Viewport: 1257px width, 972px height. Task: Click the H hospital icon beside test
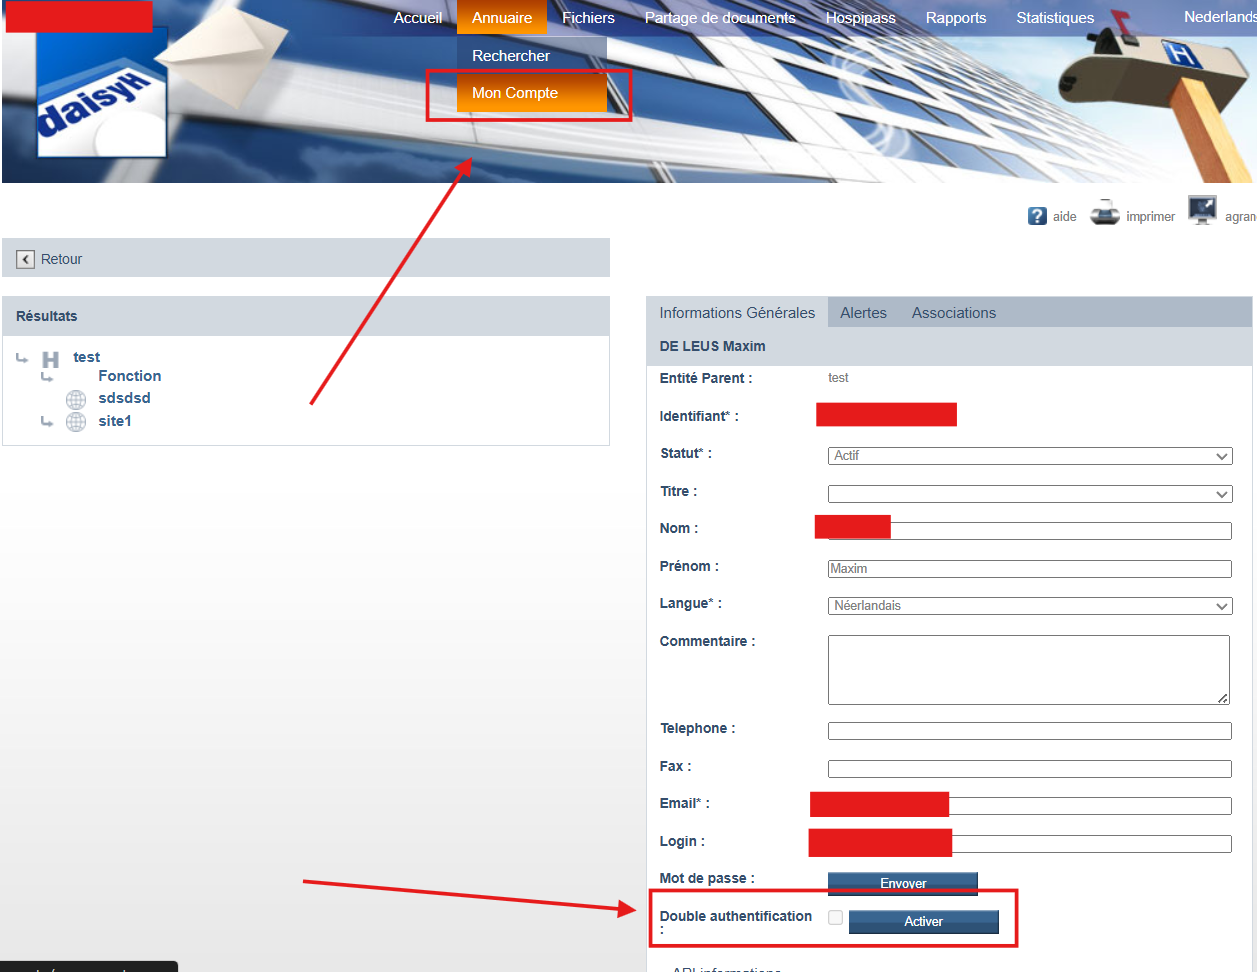(x=50, y=359)
